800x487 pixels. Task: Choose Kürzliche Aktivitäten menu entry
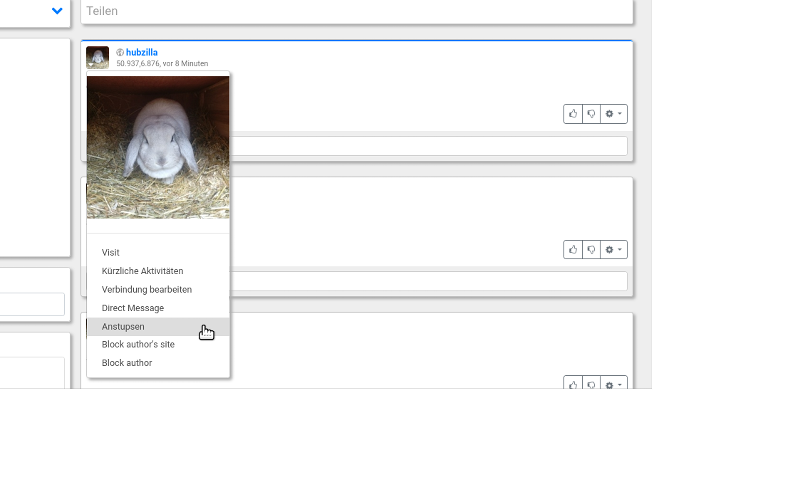pyautogui.click(x=142, y=271)
